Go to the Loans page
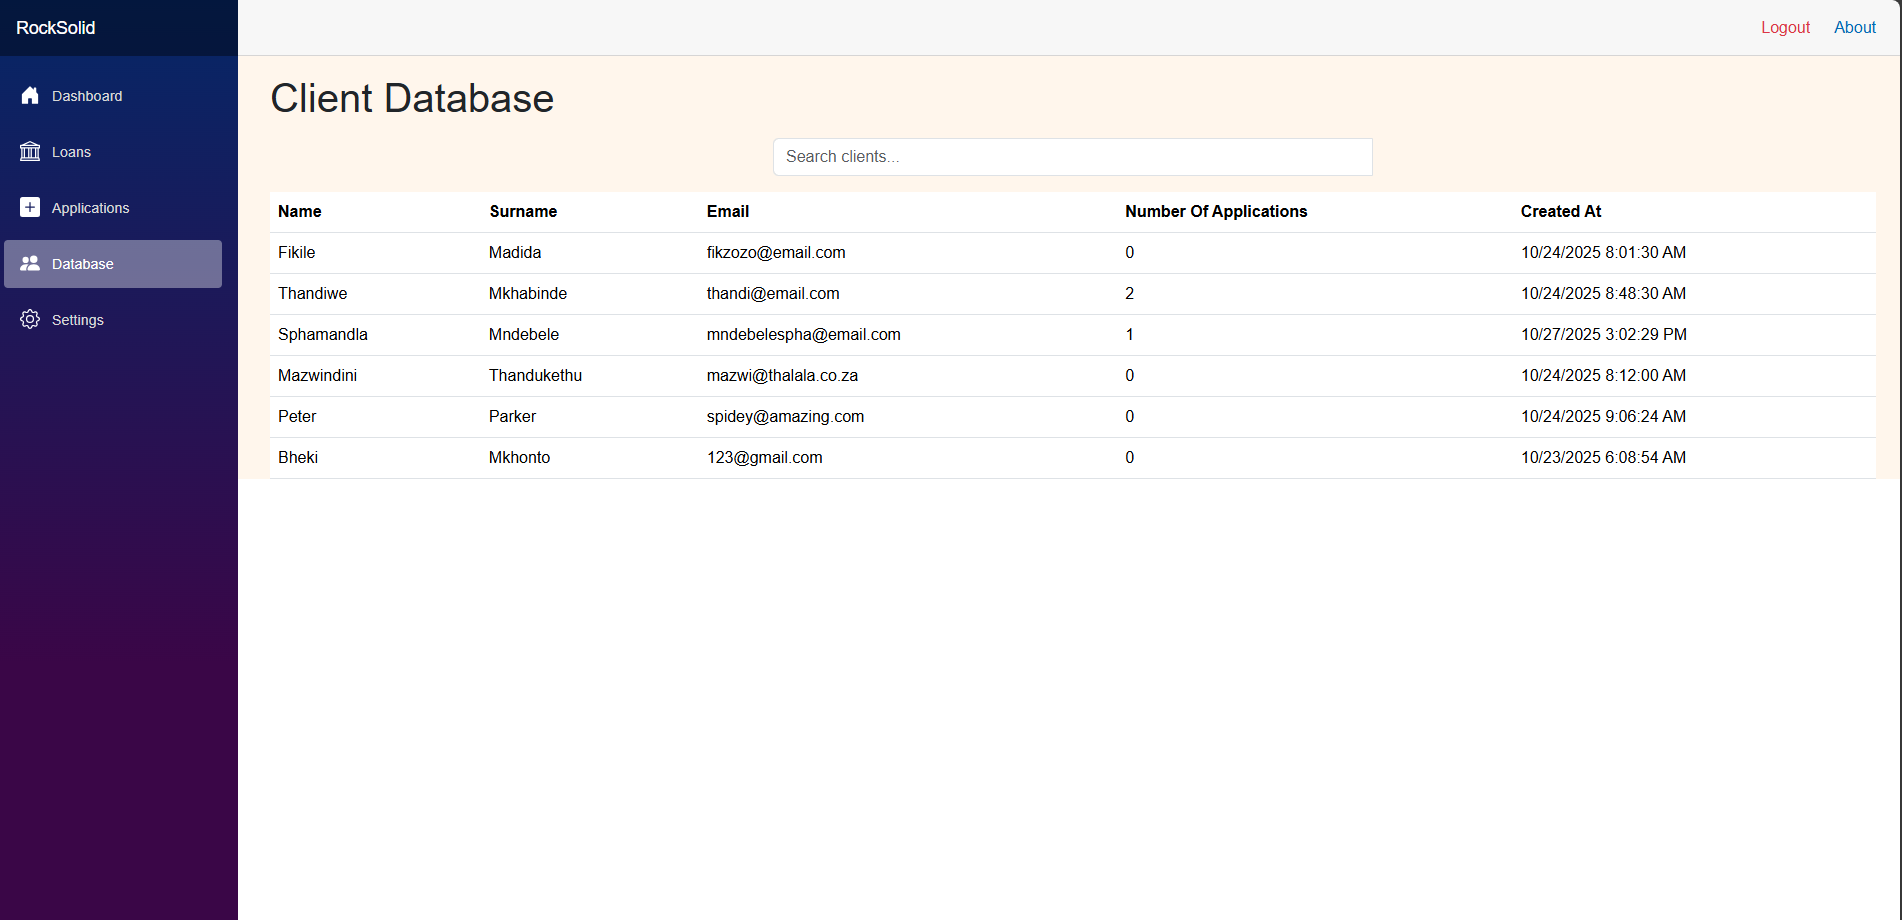The image size is (1902, 920). 71,152
